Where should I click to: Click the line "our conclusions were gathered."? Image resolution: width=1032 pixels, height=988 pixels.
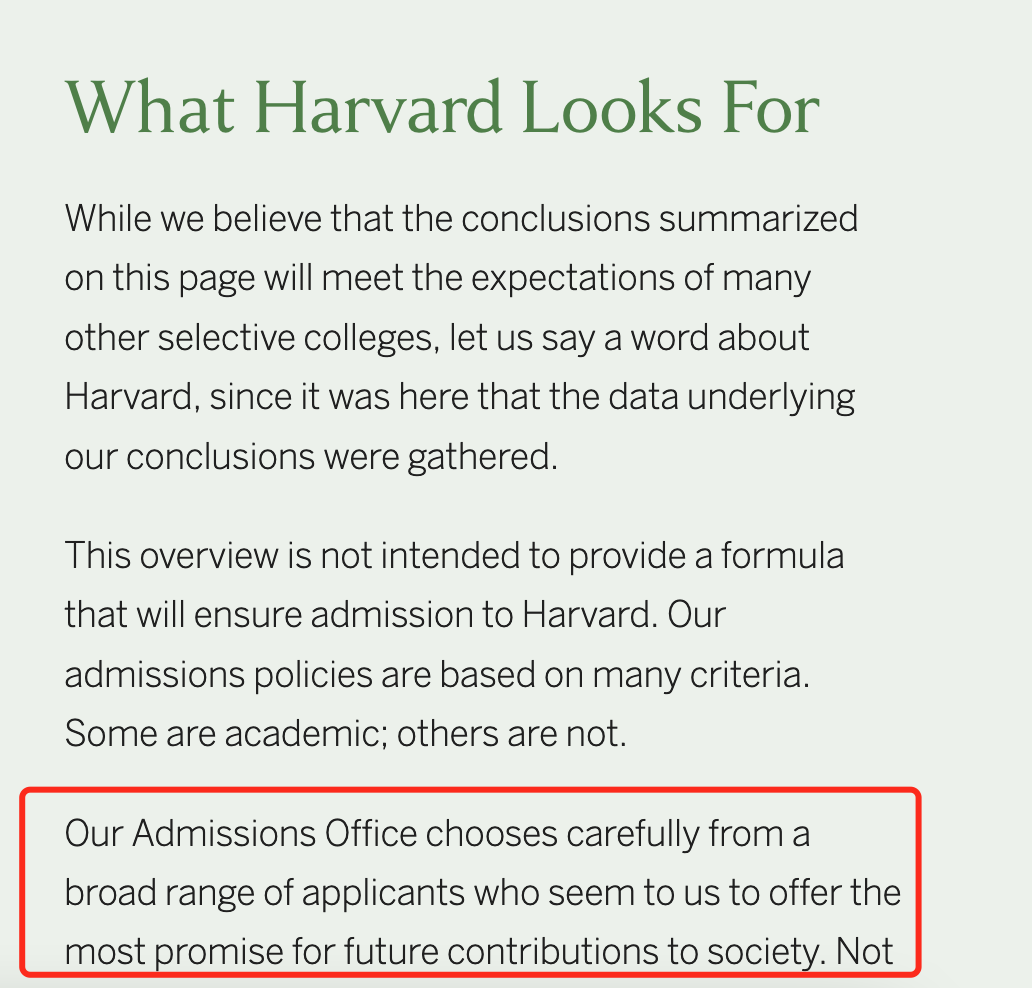point(311,457)
